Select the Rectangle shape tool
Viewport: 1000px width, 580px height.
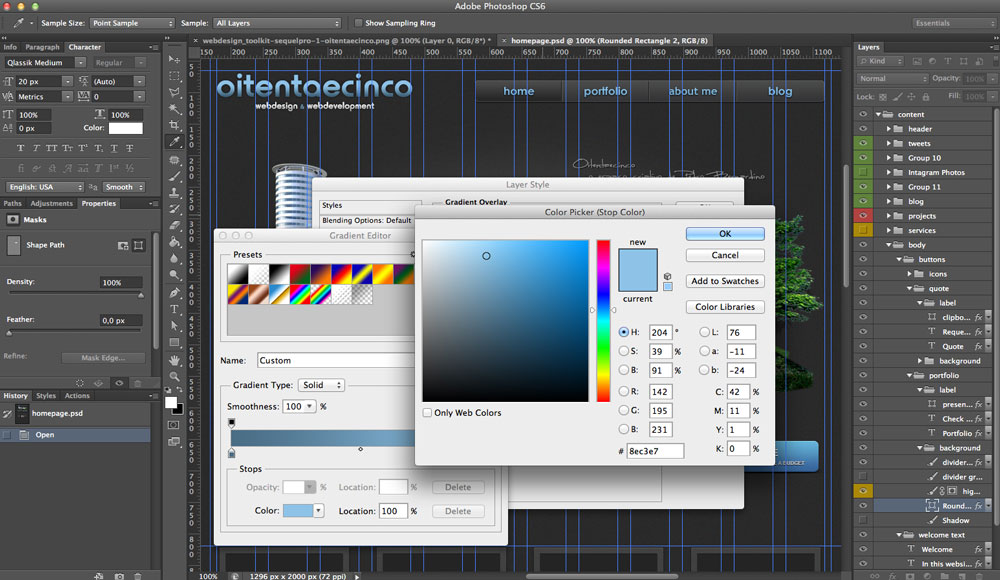174,343
